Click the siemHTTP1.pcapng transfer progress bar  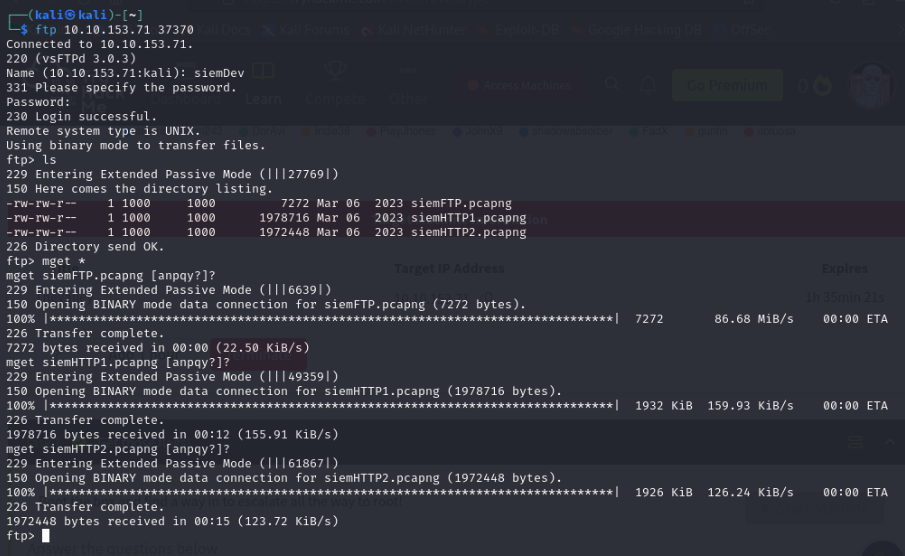click(331, 405)
